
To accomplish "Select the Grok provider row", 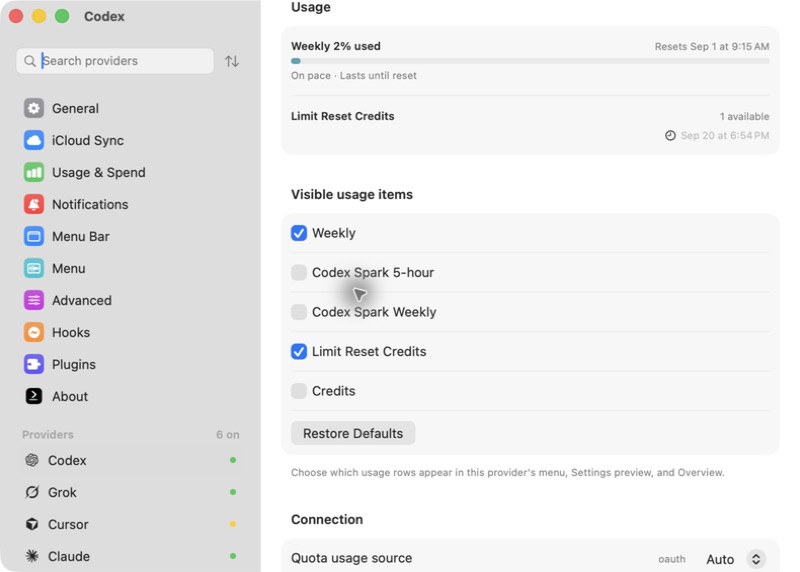I will click(x=130, y=492).
